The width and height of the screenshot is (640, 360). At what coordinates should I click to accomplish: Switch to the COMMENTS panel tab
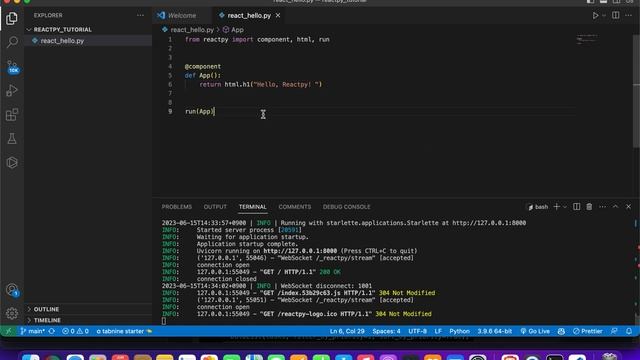coord(295,207)
